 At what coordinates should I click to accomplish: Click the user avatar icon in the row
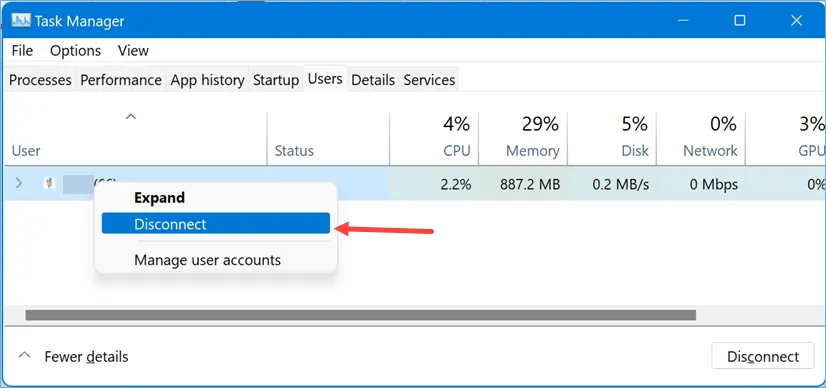(49, 184)
